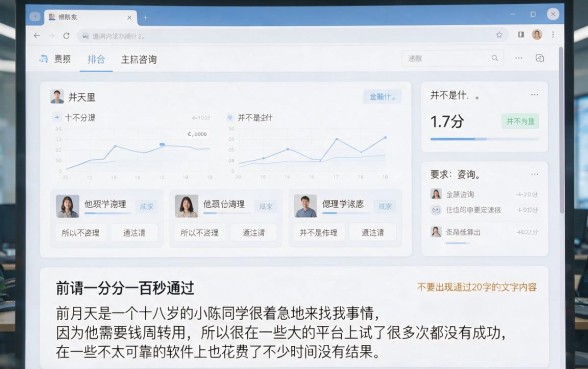Click the blue button in 井天里 card corner
This screenshot has height=369, width=588.
coord(382,97)
